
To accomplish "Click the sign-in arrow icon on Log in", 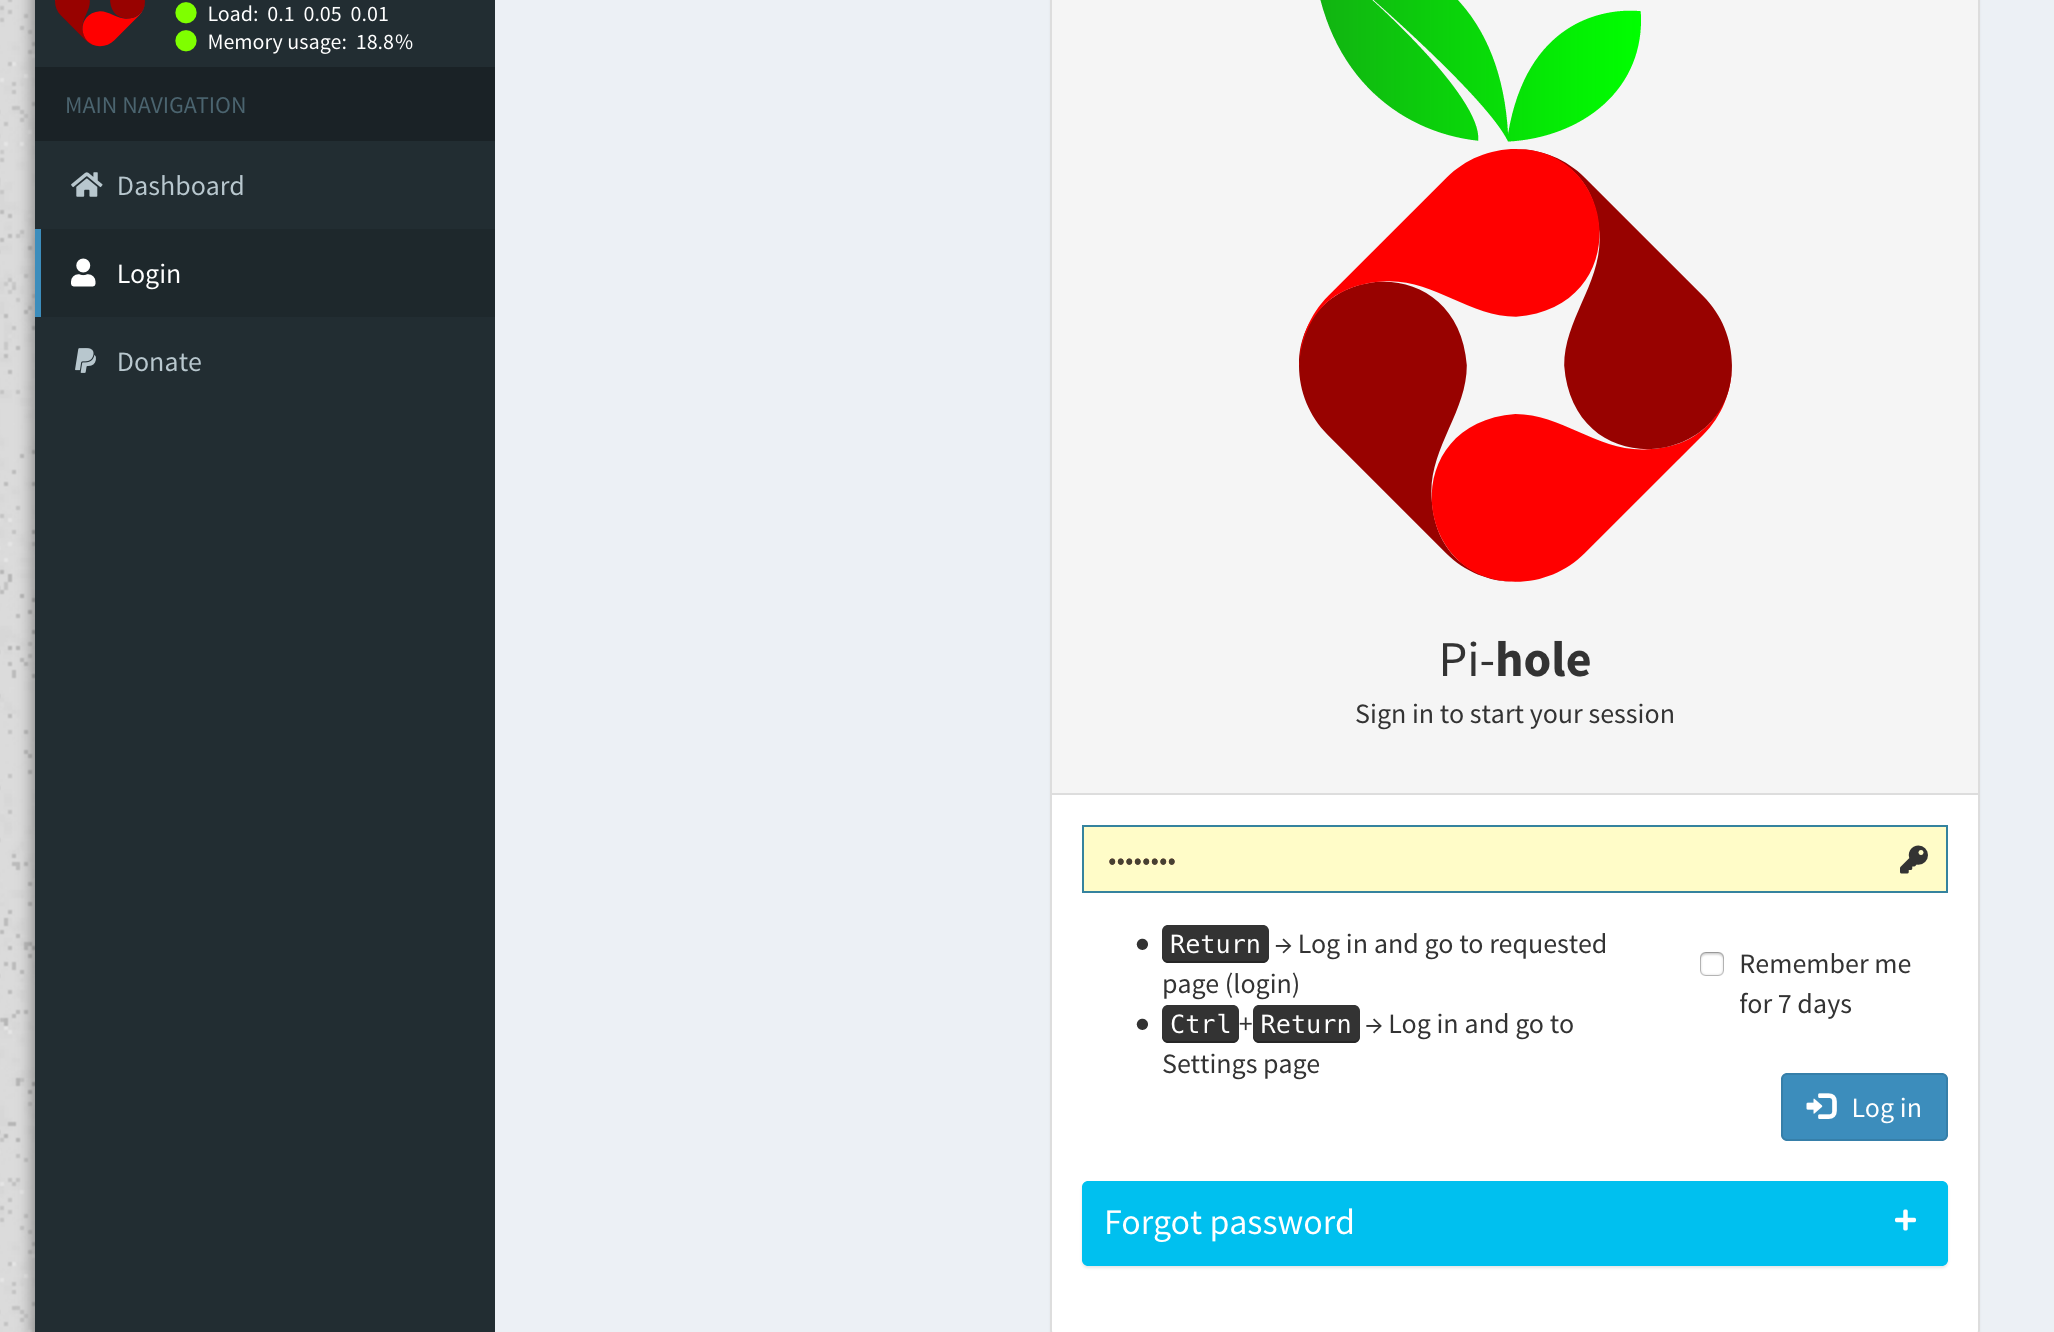I will (x=1821, y=1106).
